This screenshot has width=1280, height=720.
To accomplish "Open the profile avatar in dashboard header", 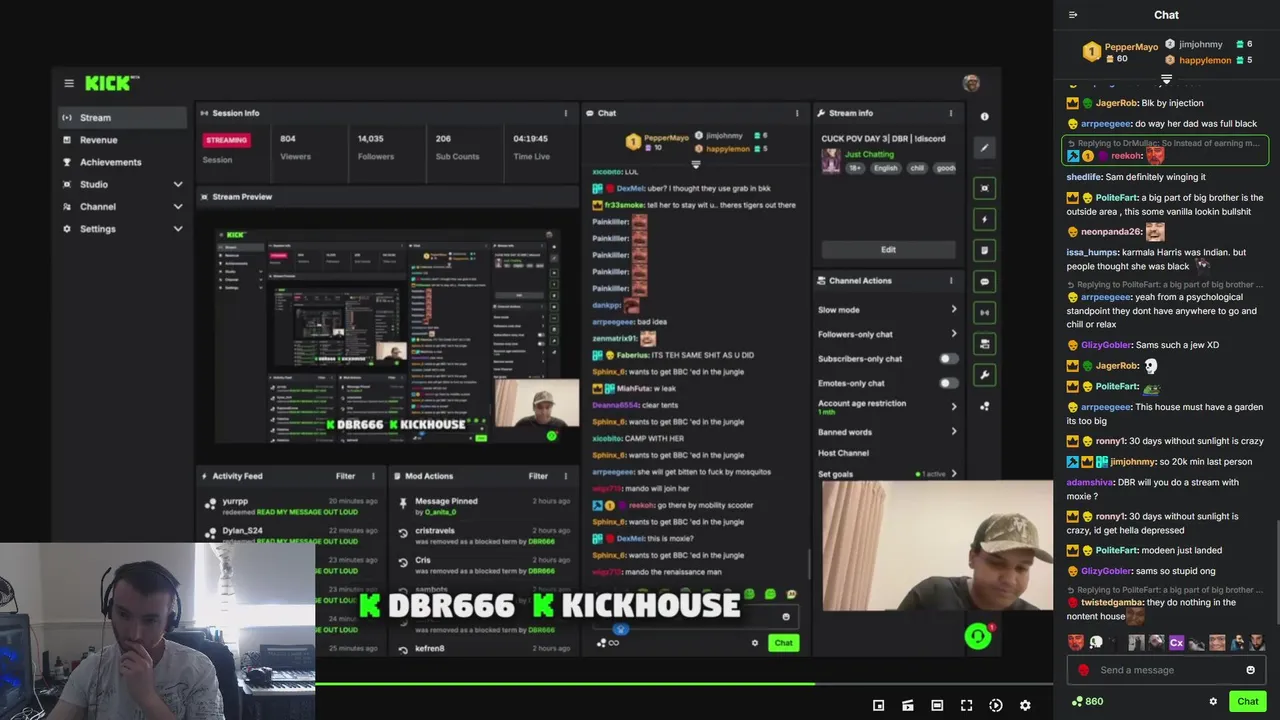I will [x=970, y=83].
